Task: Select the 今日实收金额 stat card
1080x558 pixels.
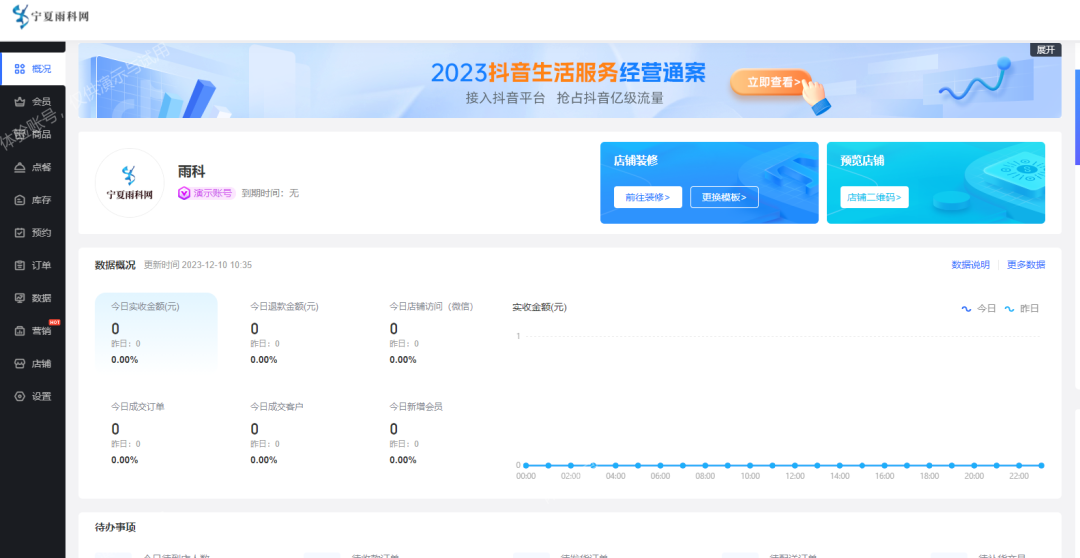Action: [156, 331]
